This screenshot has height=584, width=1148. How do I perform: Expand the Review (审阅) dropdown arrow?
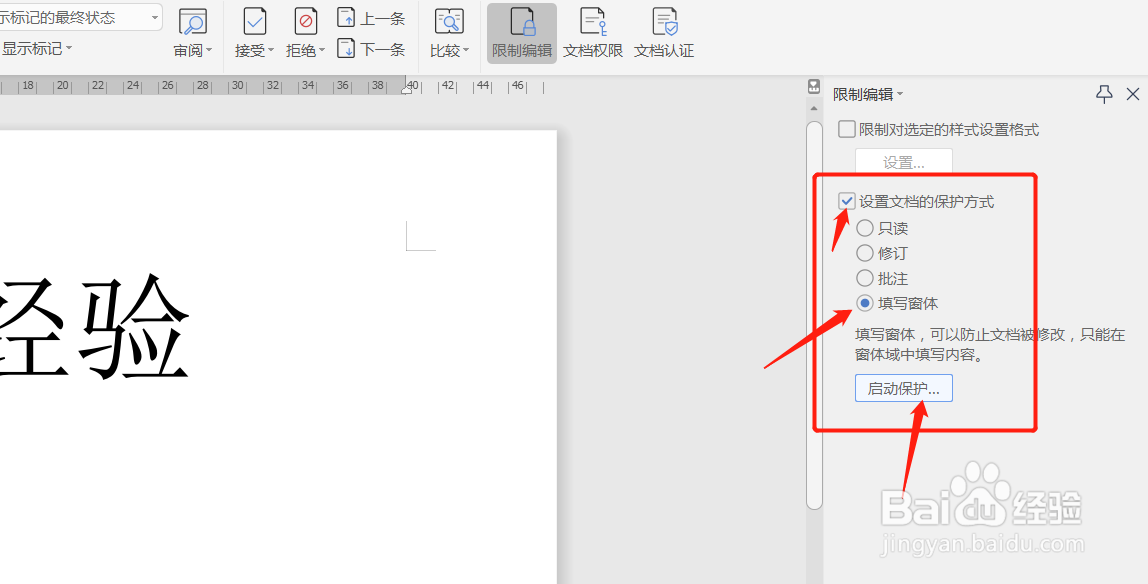(x=209, y=50)
